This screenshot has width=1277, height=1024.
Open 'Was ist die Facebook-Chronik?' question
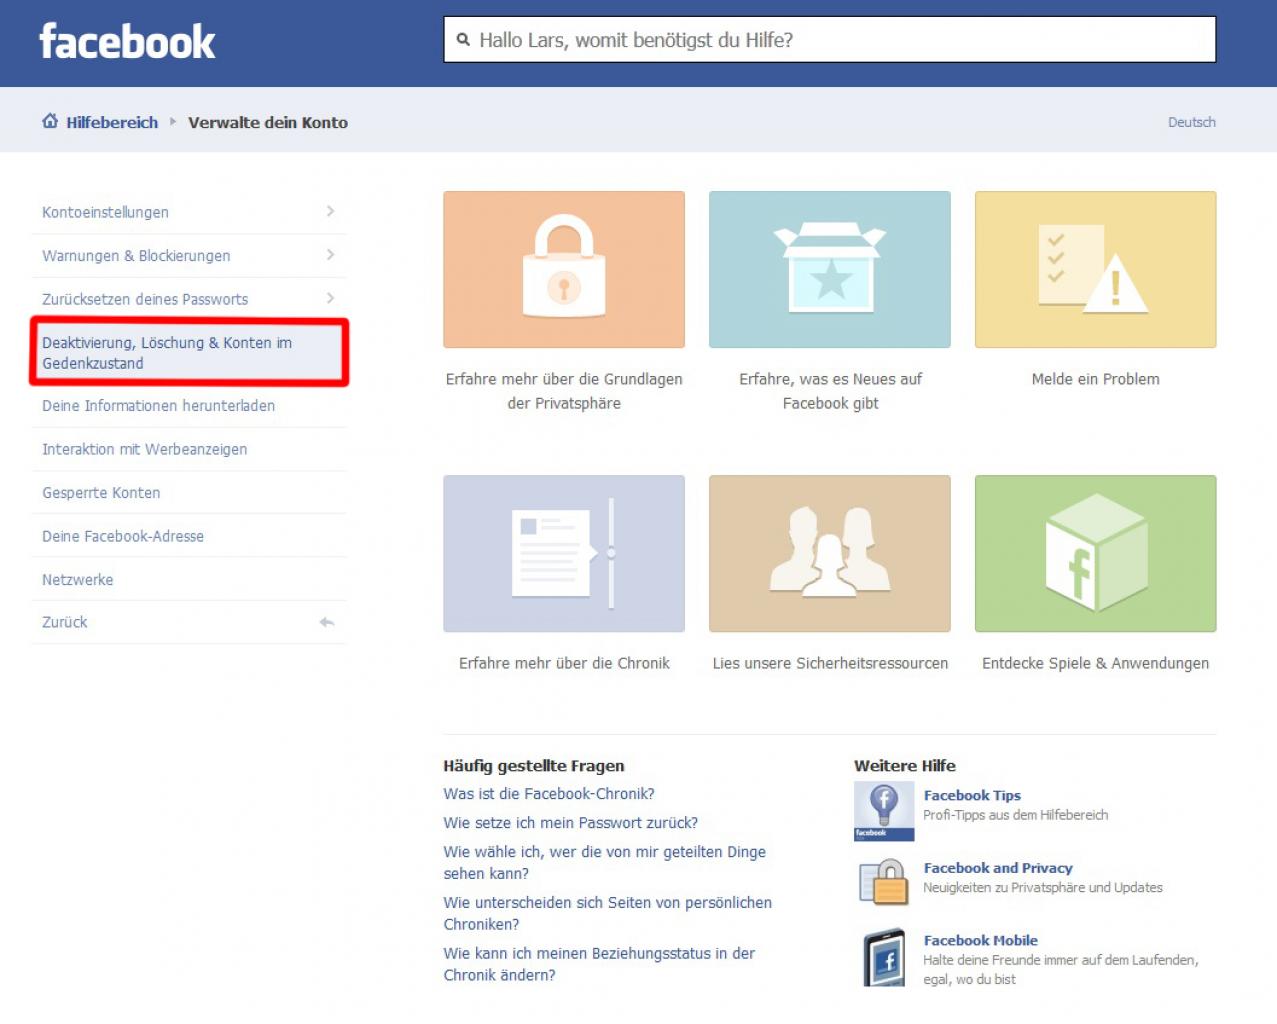[549, 794]
